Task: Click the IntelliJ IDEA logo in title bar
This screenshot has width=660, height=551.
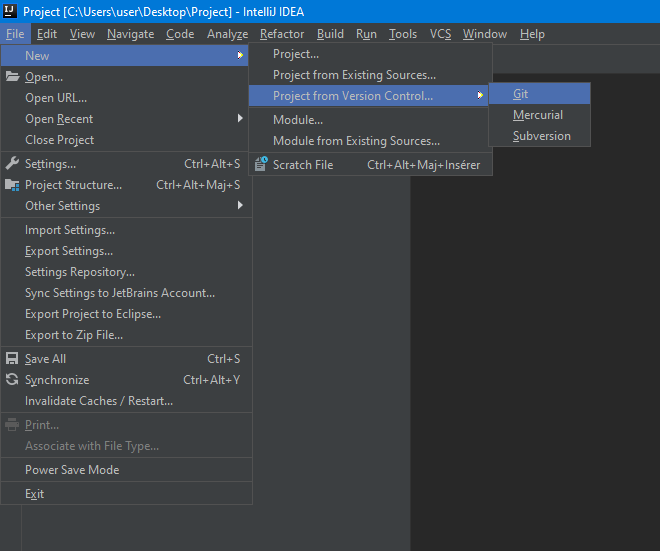Action: point(10,11)
